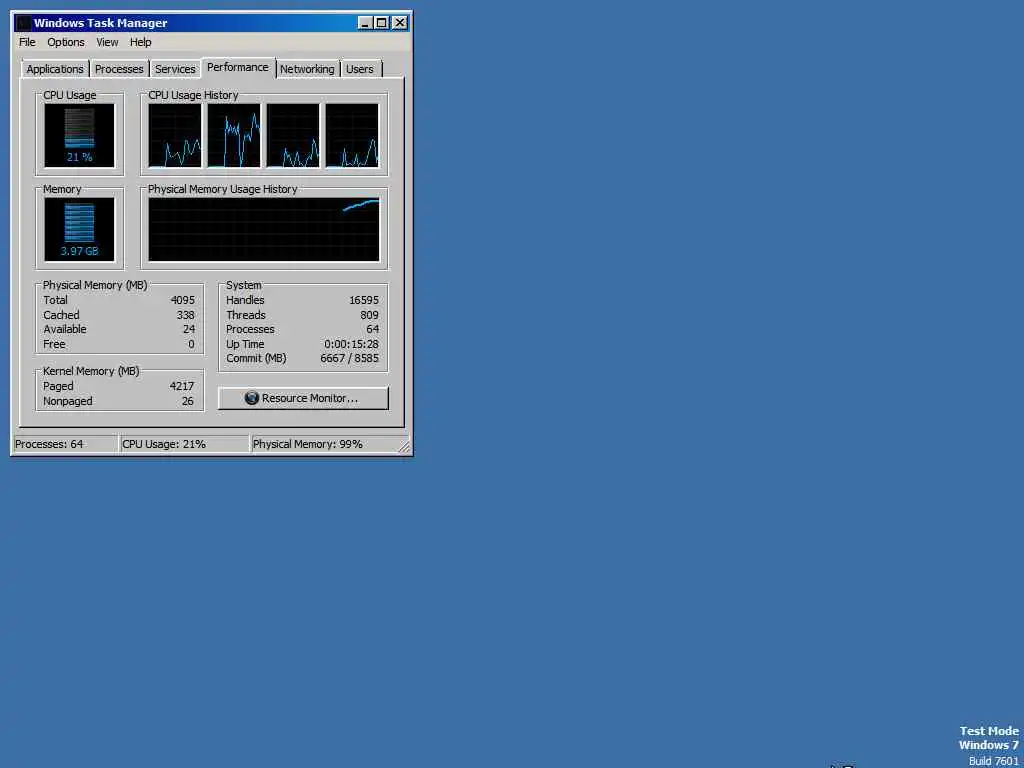1024x768 pixels.
Task: Click the Available memory value 24
Action: [189, 329]
